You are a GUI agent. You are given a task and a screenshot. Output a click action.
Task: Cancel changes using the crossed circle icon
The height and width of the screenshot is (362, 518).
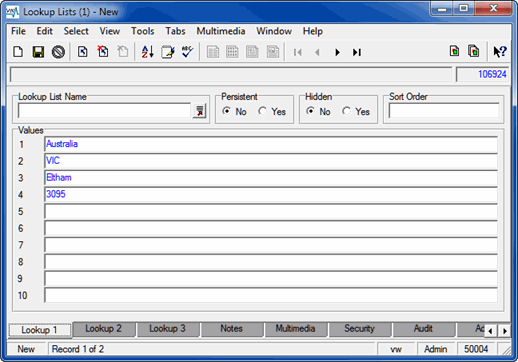pyautogui.click(x=58, y=52)
